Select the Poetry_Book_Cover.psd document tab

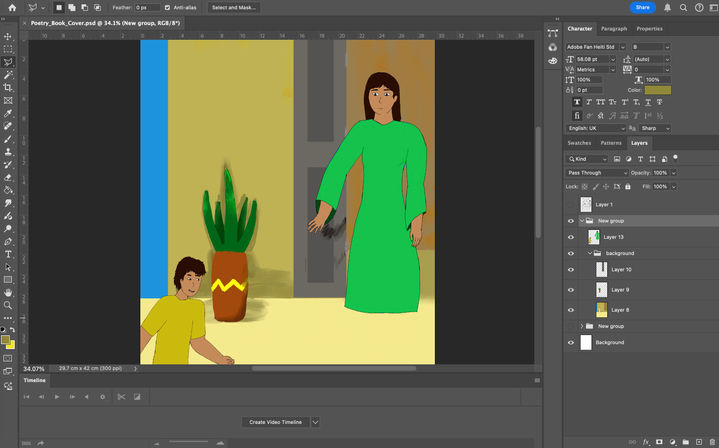(105, 23)
